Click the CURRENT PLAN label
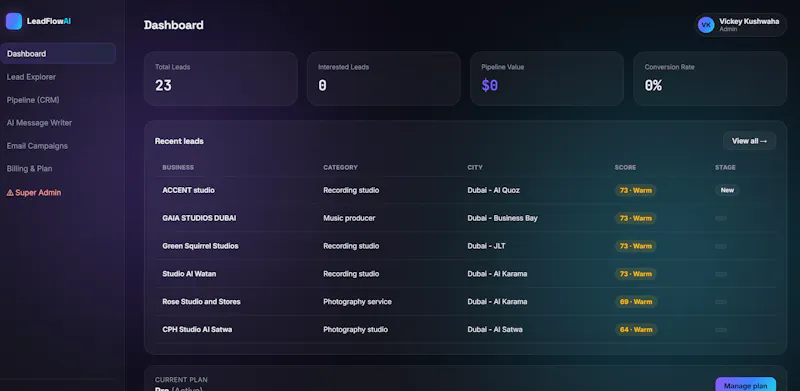This screenshot has width=800, height=391. pyautogui.click(x=181, y=380)
